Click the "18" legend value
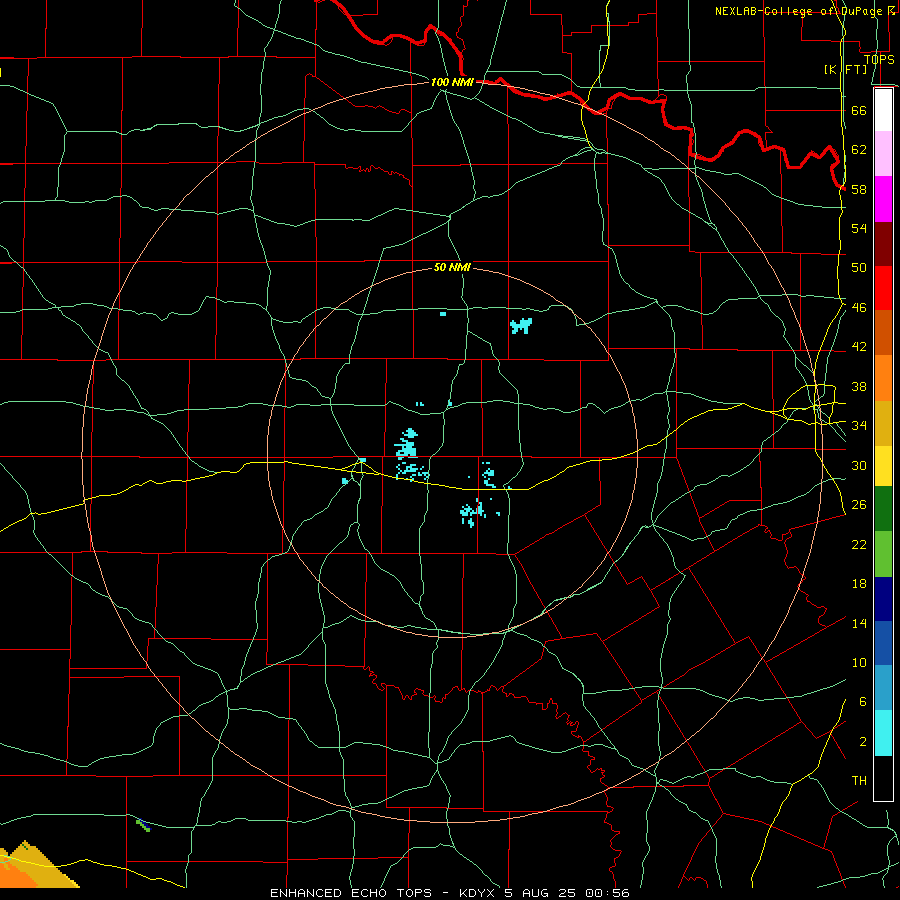This screenshot has height=900, width=900. (x=859, y=584)
